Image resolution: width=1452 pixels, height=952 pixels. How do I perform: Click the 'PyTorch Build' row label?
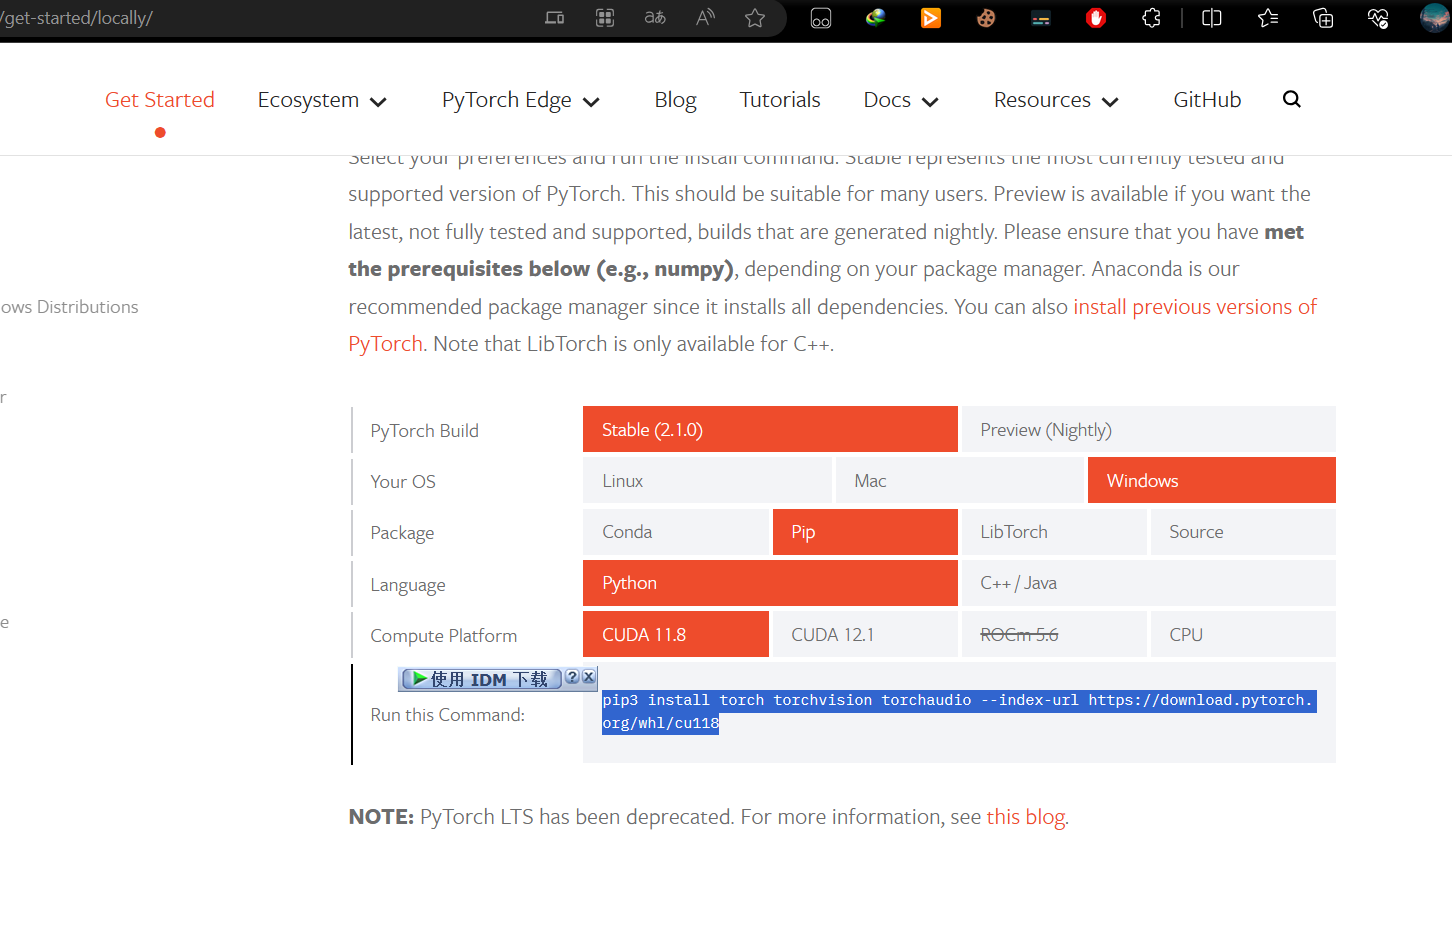coord(424,431)
